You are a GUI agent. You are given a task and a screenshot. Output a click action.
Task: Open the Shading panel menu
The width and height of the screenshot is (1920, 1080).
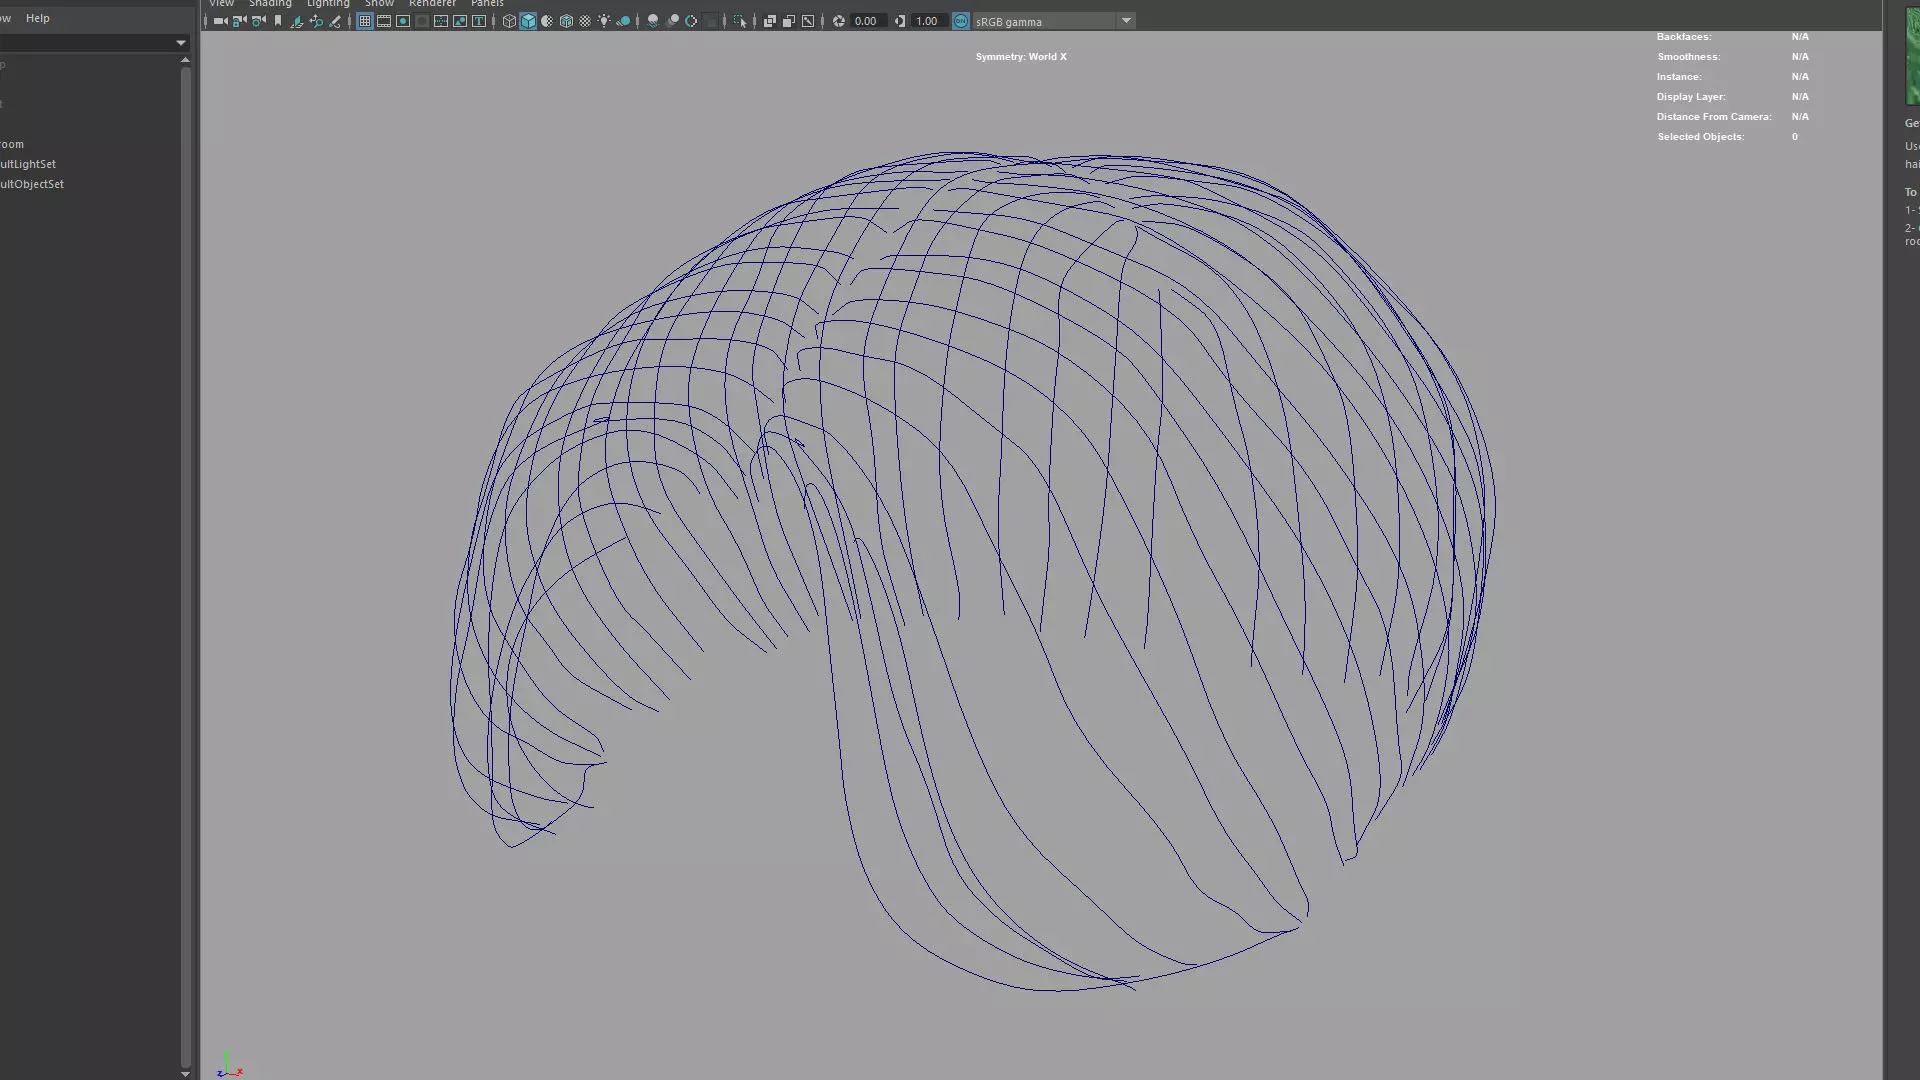tap(270, 4)
